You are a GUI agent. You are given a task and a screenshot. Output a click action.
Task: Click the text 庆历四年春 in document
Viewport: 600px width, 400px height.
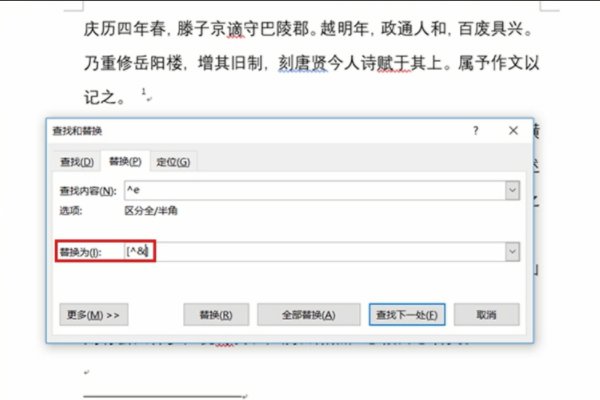[124, 29]
